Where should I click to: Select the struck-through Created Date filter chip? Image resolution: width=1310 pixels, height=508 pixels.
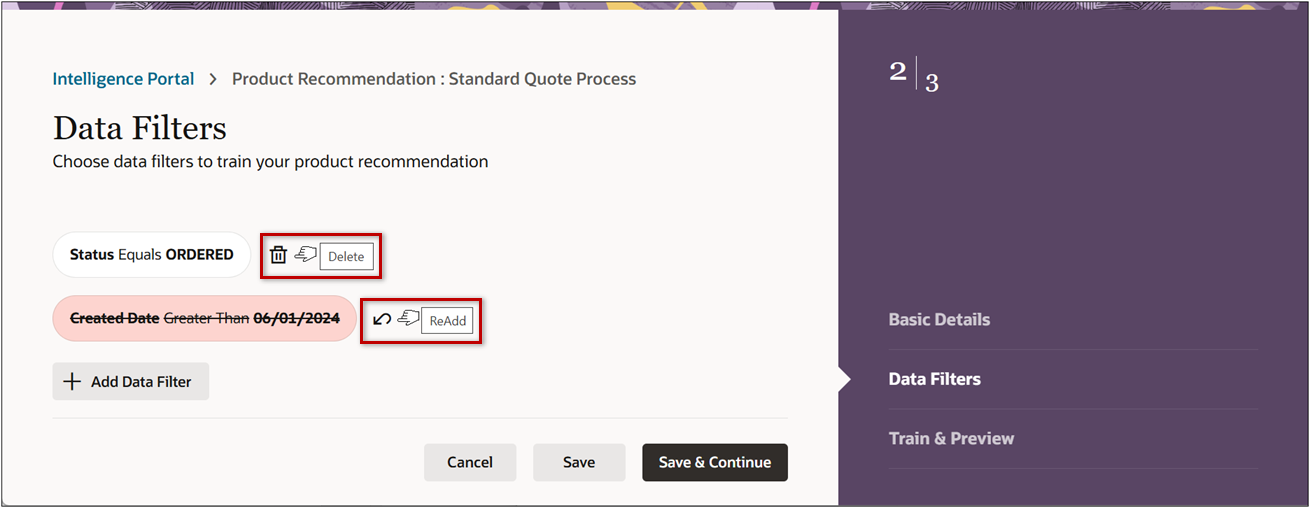click(204, 318)
